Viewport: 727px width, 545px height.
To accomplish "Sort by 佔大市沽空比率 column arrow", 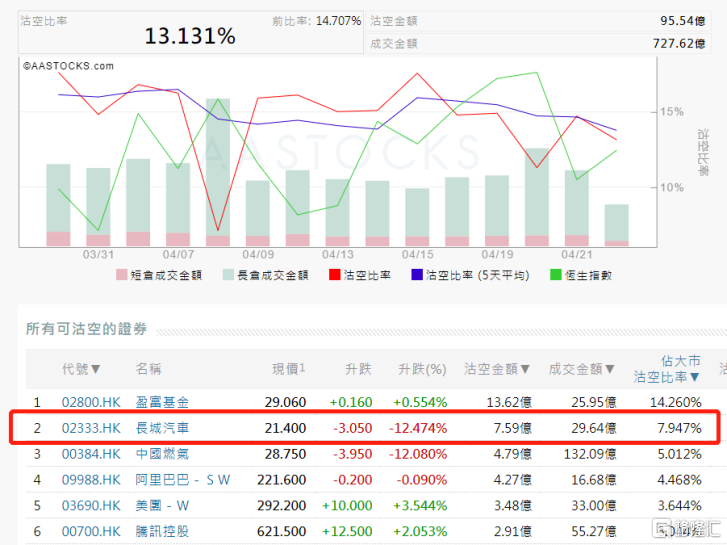I will coord(695,377).
